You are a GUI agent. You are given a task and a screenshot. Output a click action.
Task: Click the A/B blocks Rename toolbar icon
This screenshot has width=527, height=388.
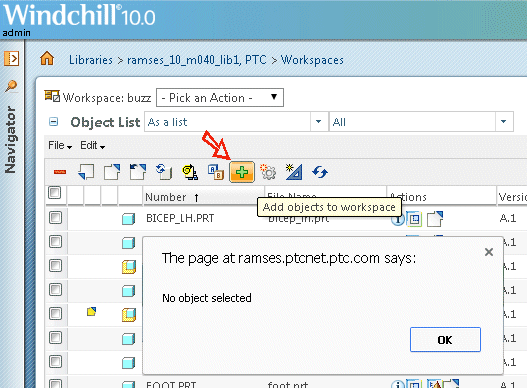click(x=216, y=172)
